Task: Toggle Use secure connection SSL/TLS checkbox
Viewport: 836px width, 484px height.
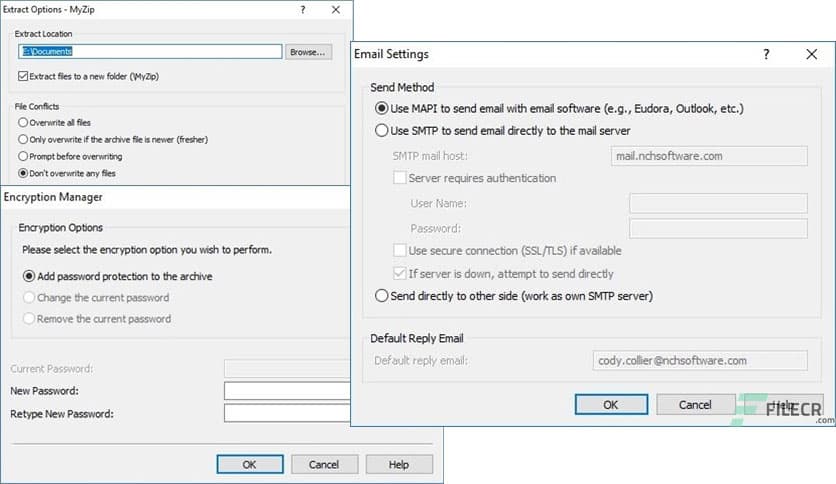Action: tap(399, 250)
